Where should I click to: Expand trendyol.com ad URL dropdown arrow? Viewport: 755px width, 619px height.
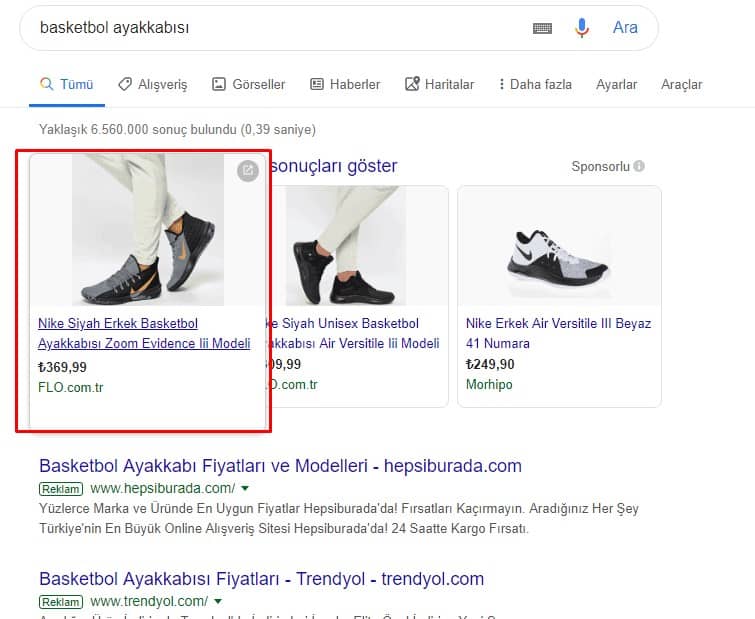point(218,601)
